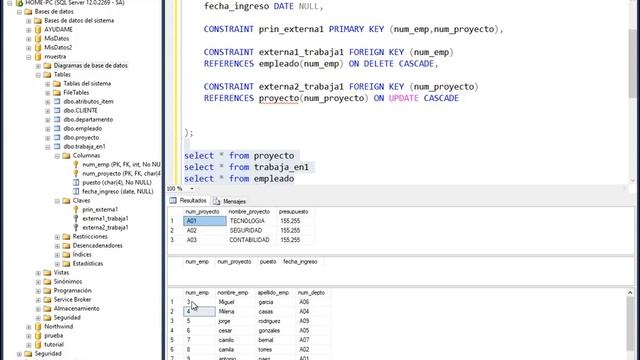Expand the Northwind database node

pyautogui.click(x=29, y=327)
